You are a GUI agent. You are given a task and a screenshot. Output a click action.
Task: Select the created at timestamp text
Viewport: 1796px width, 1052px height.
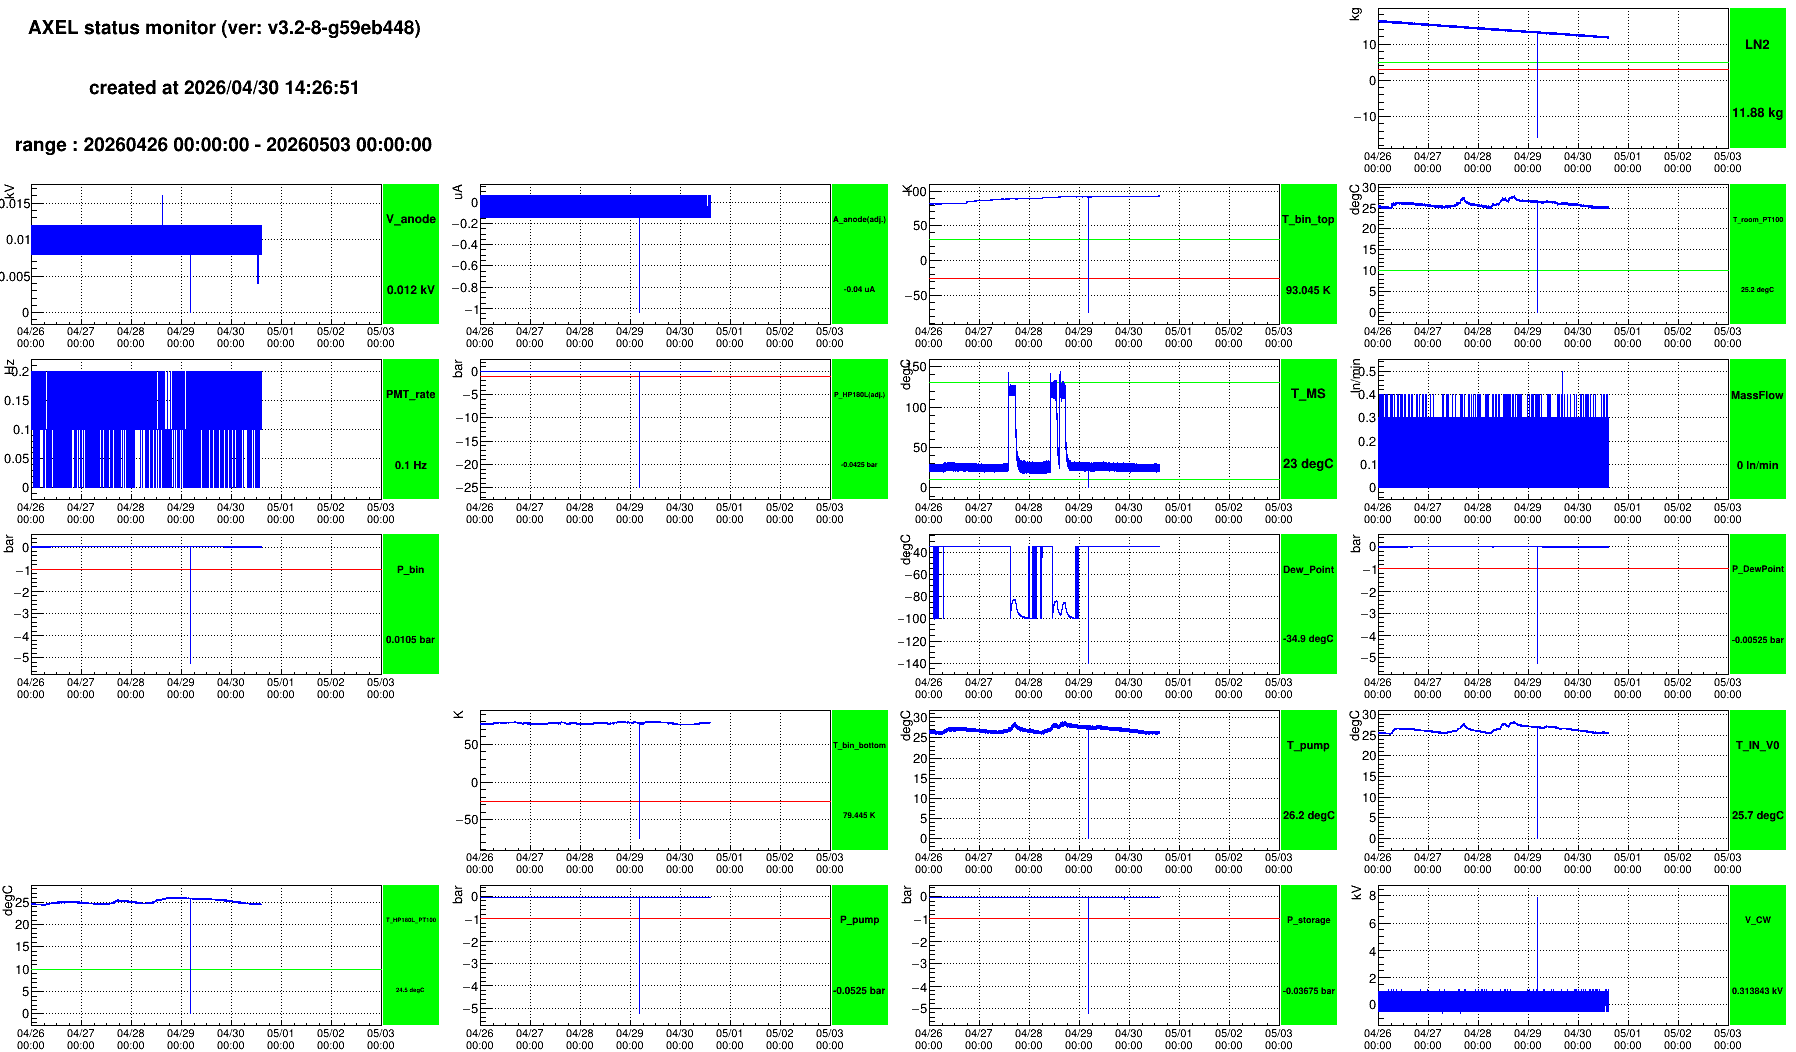224,88
